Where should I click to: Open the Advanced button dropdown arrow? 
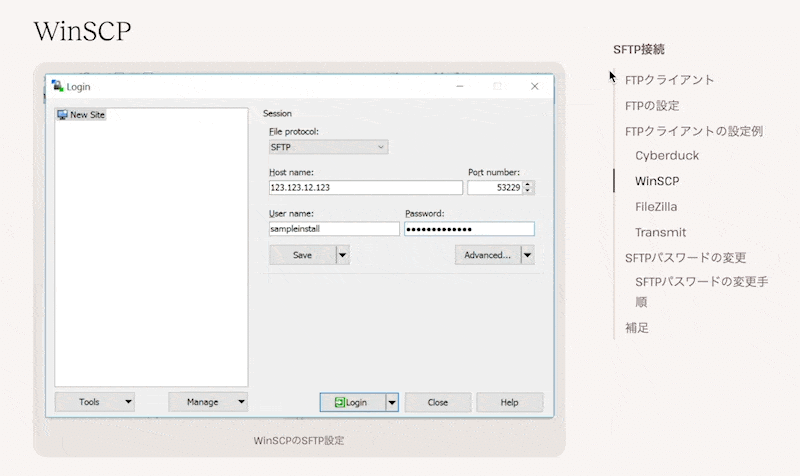pos(528,255)
